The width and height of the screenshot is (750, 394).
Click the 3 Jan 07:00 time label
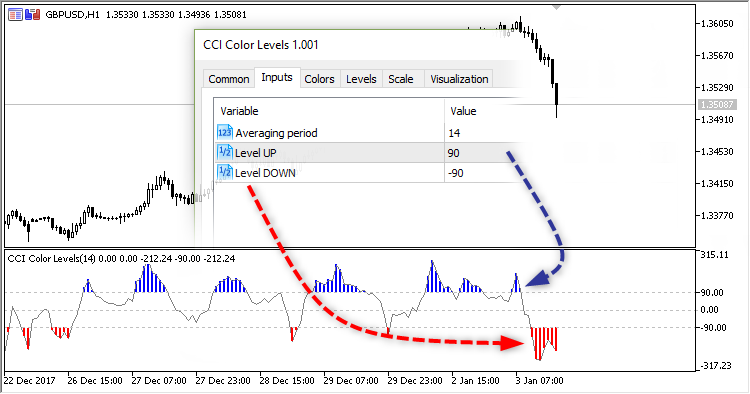(x=540, y=381)
